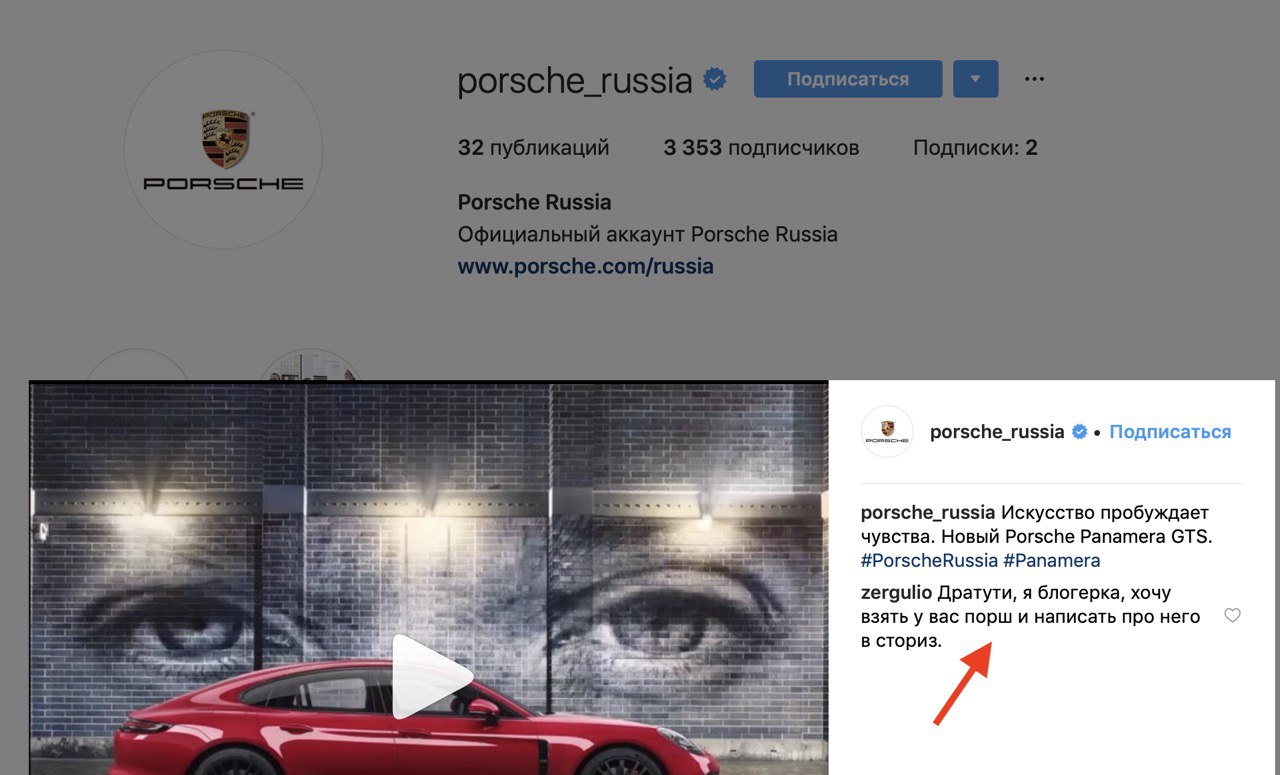Click the Porsche profile picture avatar
The width and height of the screenshot is (1280, 775).
coord(223,150)
